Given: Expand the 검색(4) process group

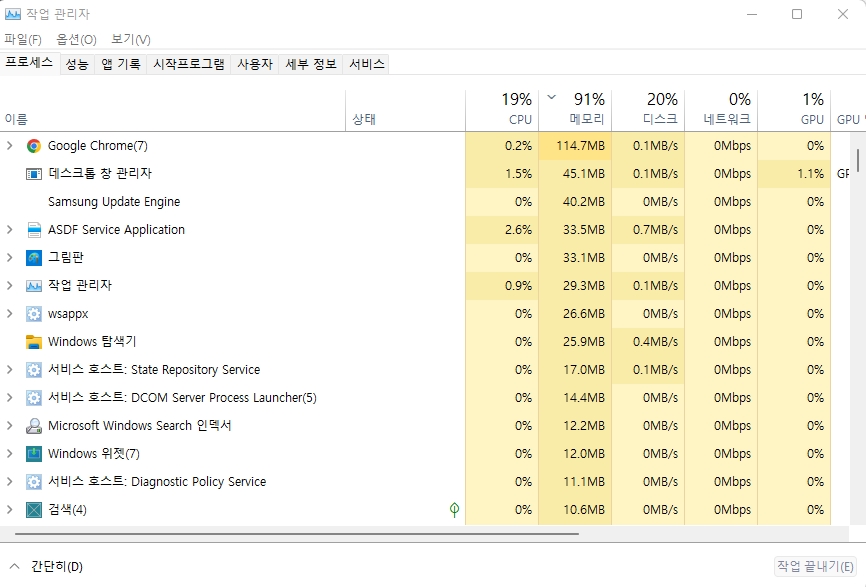Looking at the screenshot, I should (9, 510).
